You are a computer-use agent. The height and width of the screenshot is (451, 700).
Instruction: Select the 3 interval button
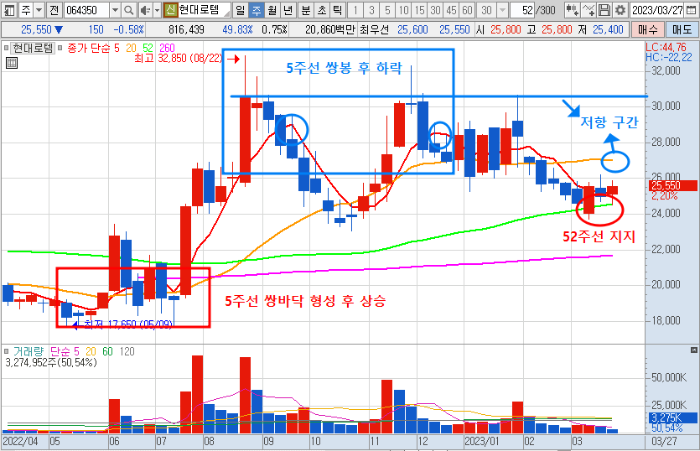pos(371,9)
